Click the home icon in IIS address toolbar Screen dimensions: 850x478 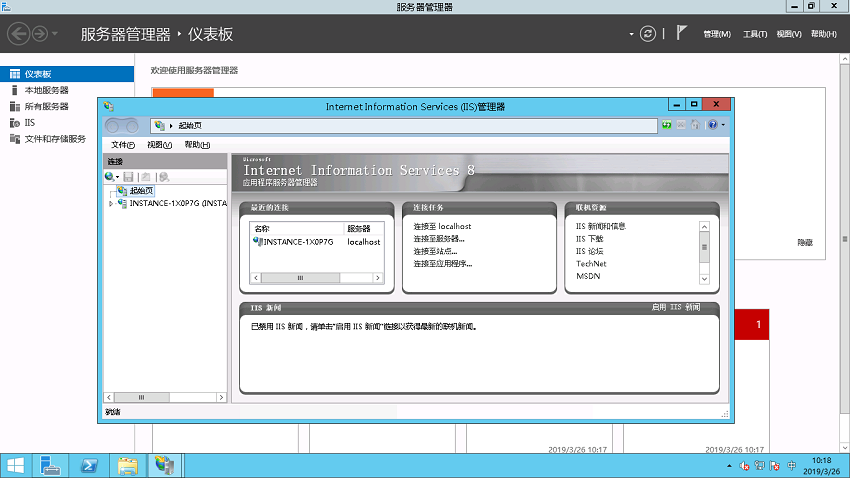point(695,125)
